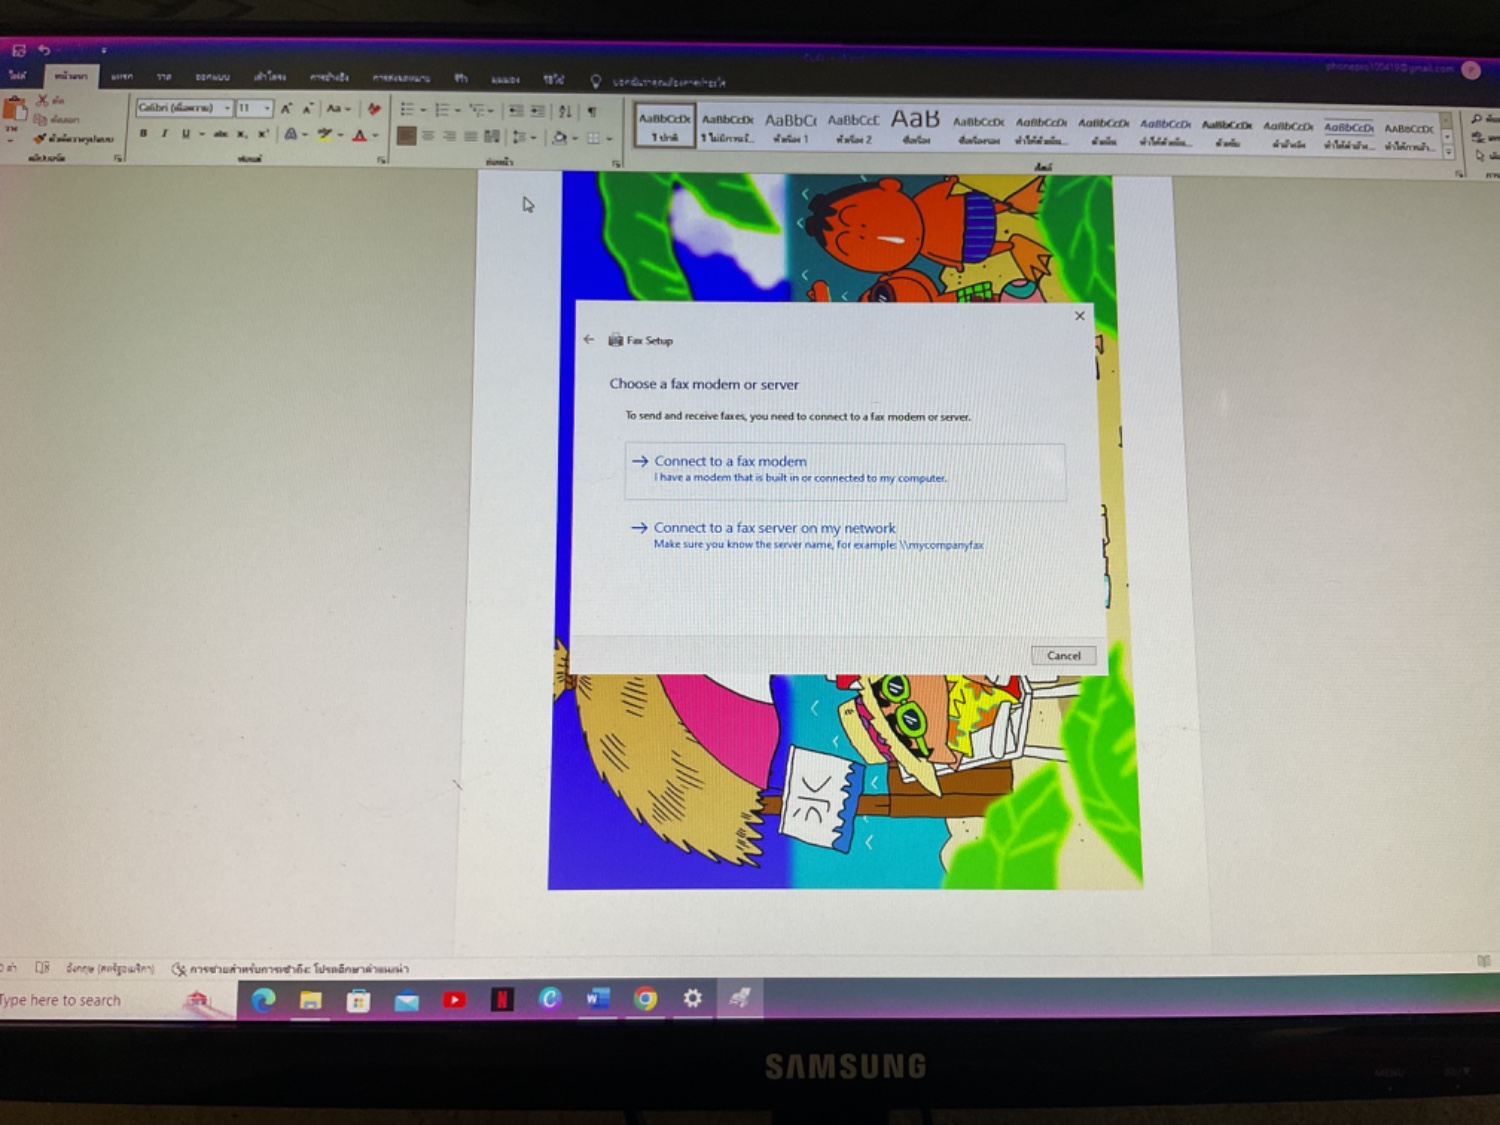Click the Accessibility checker status bar item
1500x1125 pixels.
(x=290, y=969)
